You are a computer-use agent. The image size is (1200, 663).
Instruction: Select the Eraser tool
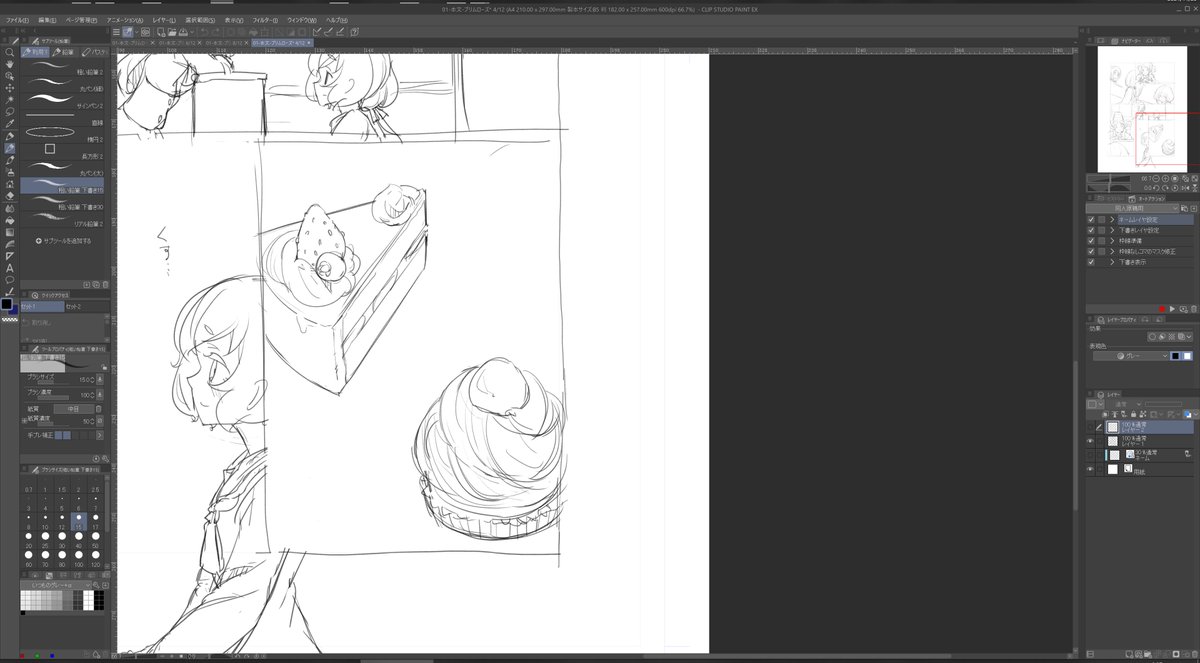point(9,196)
